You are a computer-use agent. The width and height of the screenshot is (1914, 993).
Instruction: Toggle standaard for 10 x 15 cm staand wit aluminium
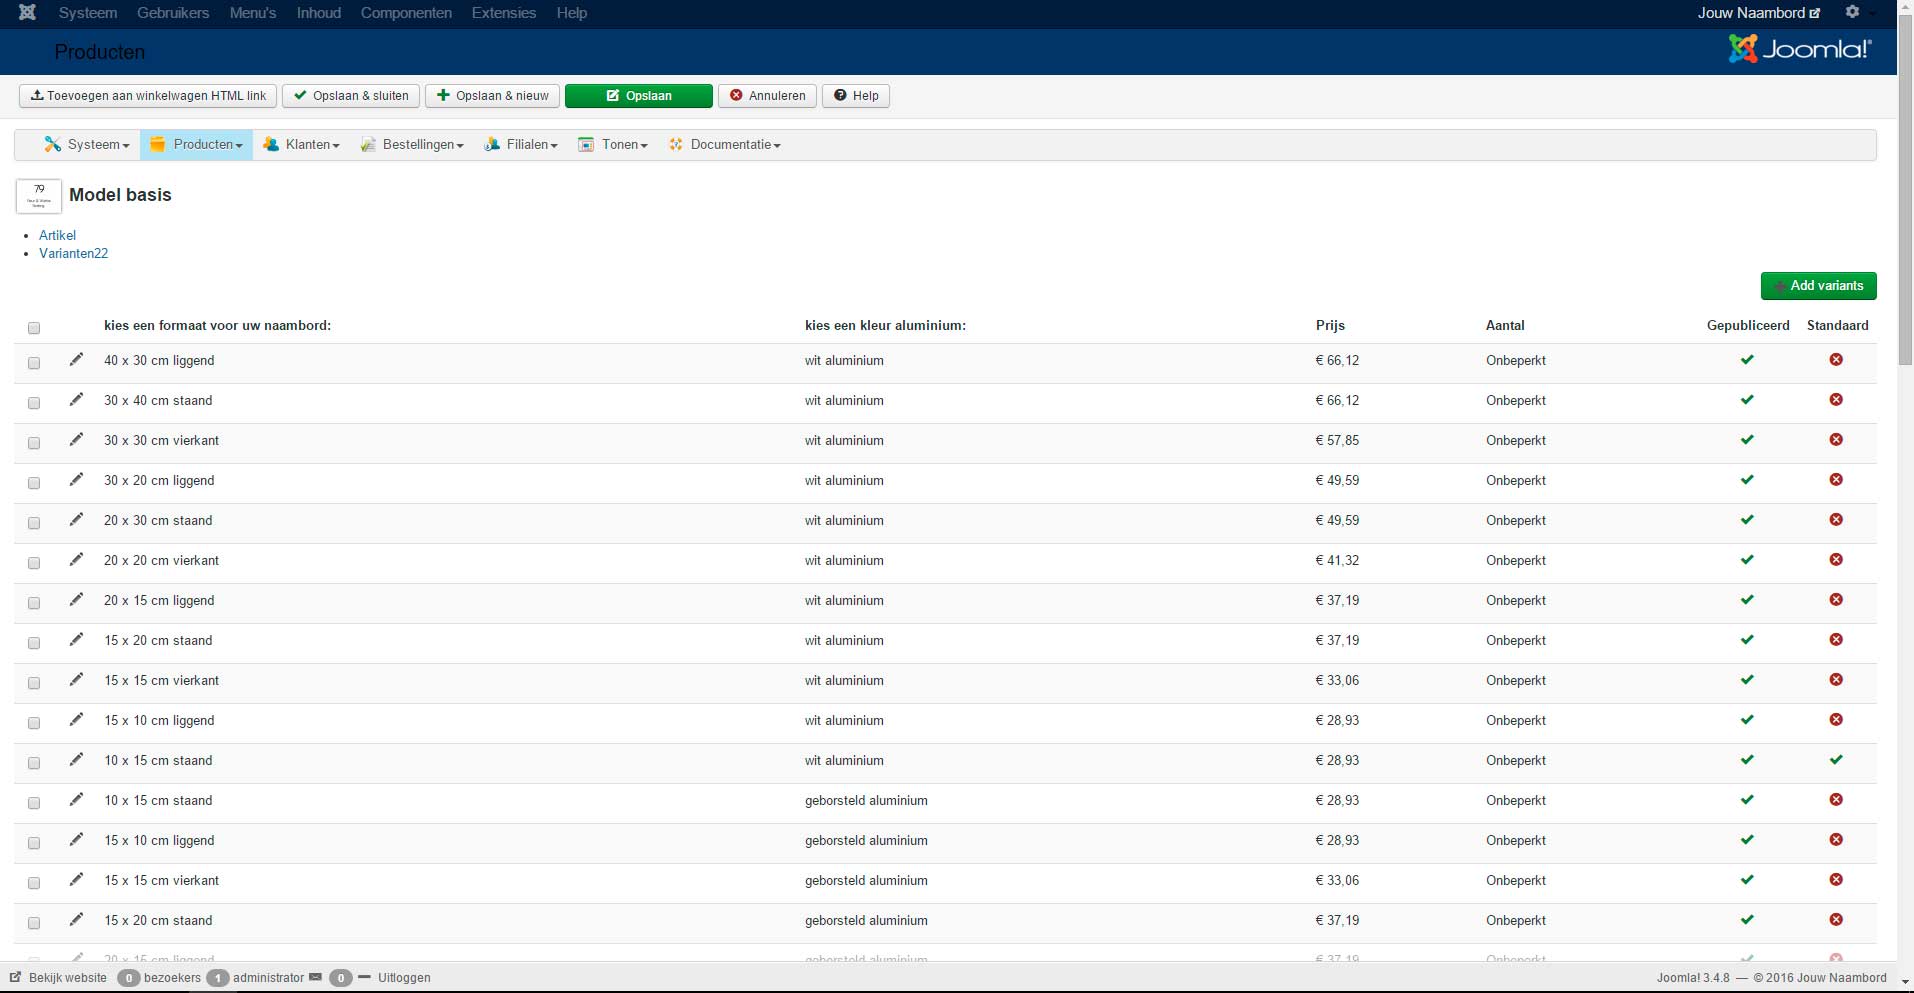[x=1836, y=760]
